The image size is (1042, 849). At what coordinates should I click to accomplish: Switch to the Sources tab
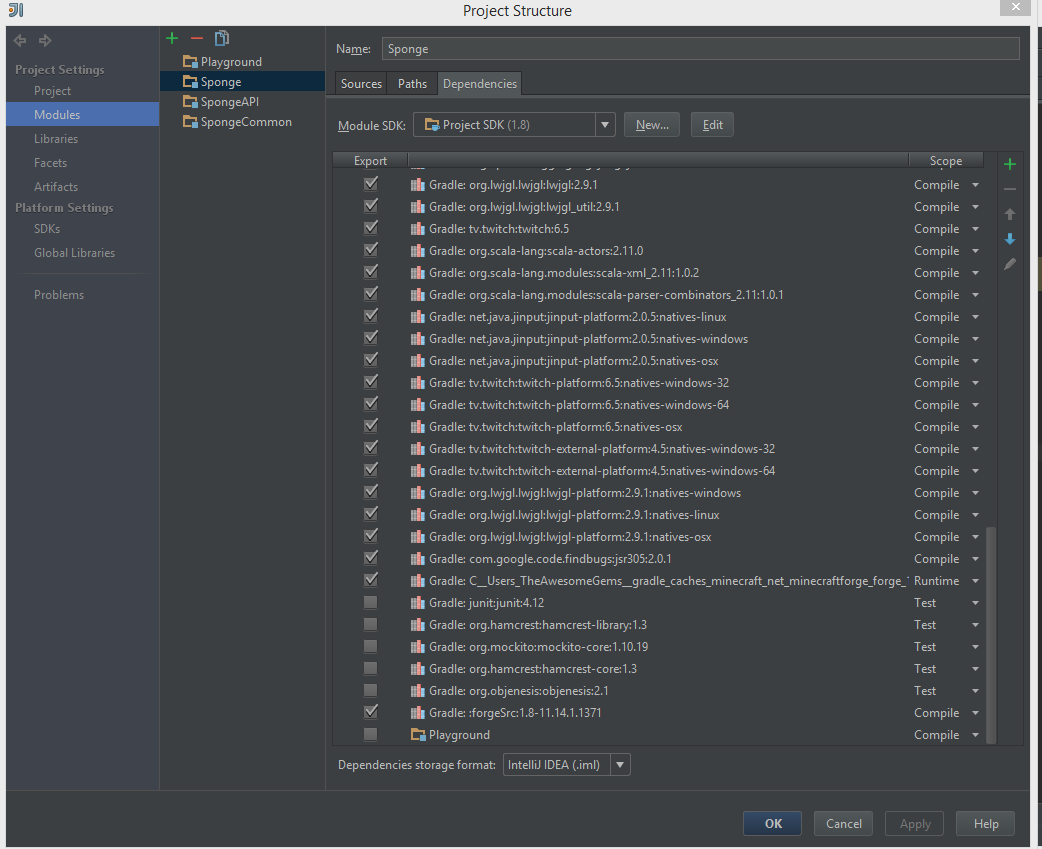click(362, 84)
